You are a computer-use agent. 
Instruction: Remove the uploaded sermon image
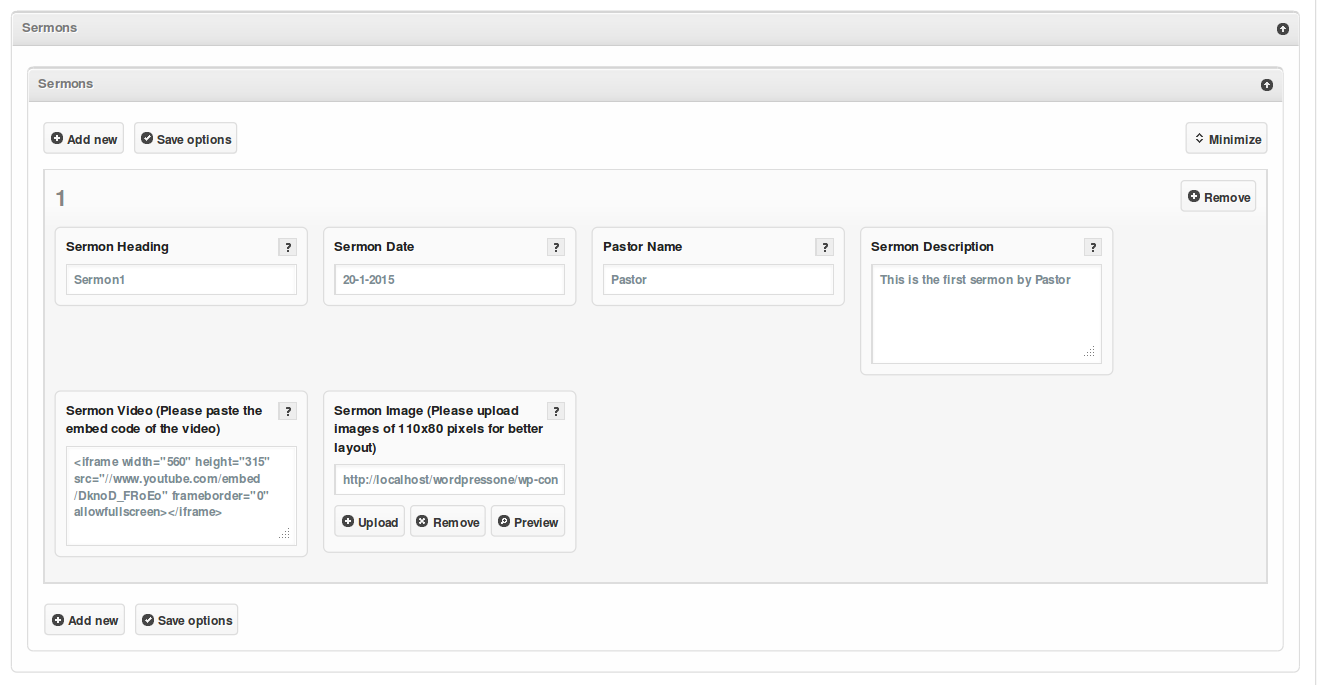[447, 522]
